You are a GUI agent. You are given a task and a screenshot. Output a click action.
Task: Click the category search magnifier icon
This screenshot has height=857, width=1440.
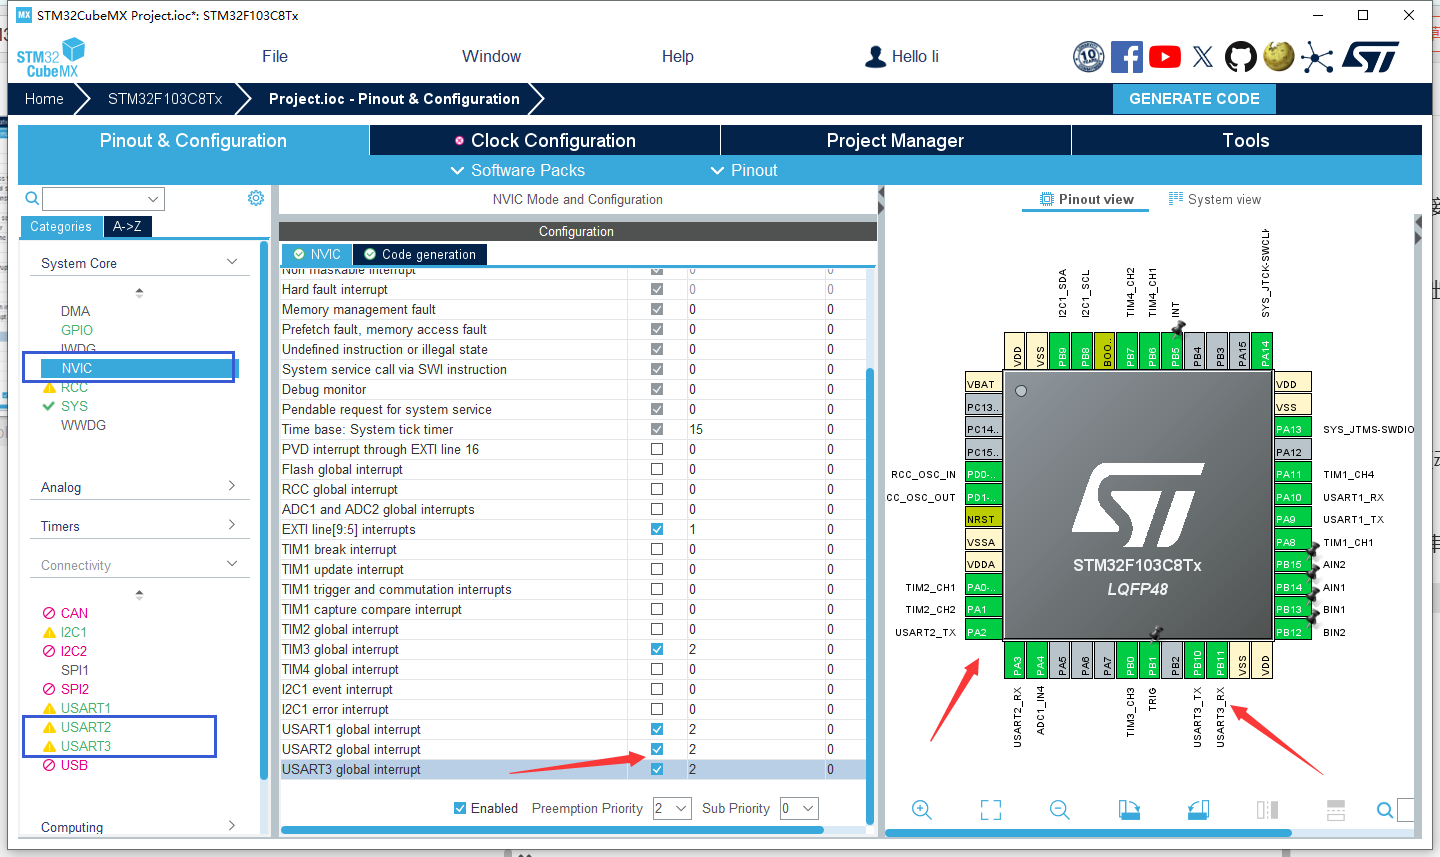(32, 199)
